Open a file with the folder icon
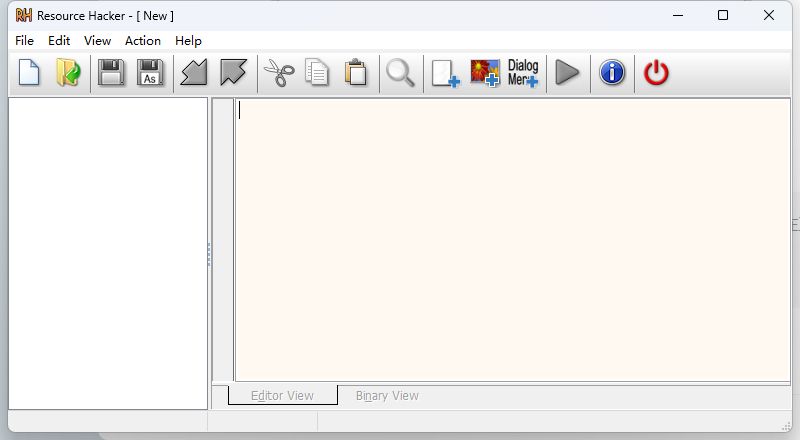 click(68, 73)
